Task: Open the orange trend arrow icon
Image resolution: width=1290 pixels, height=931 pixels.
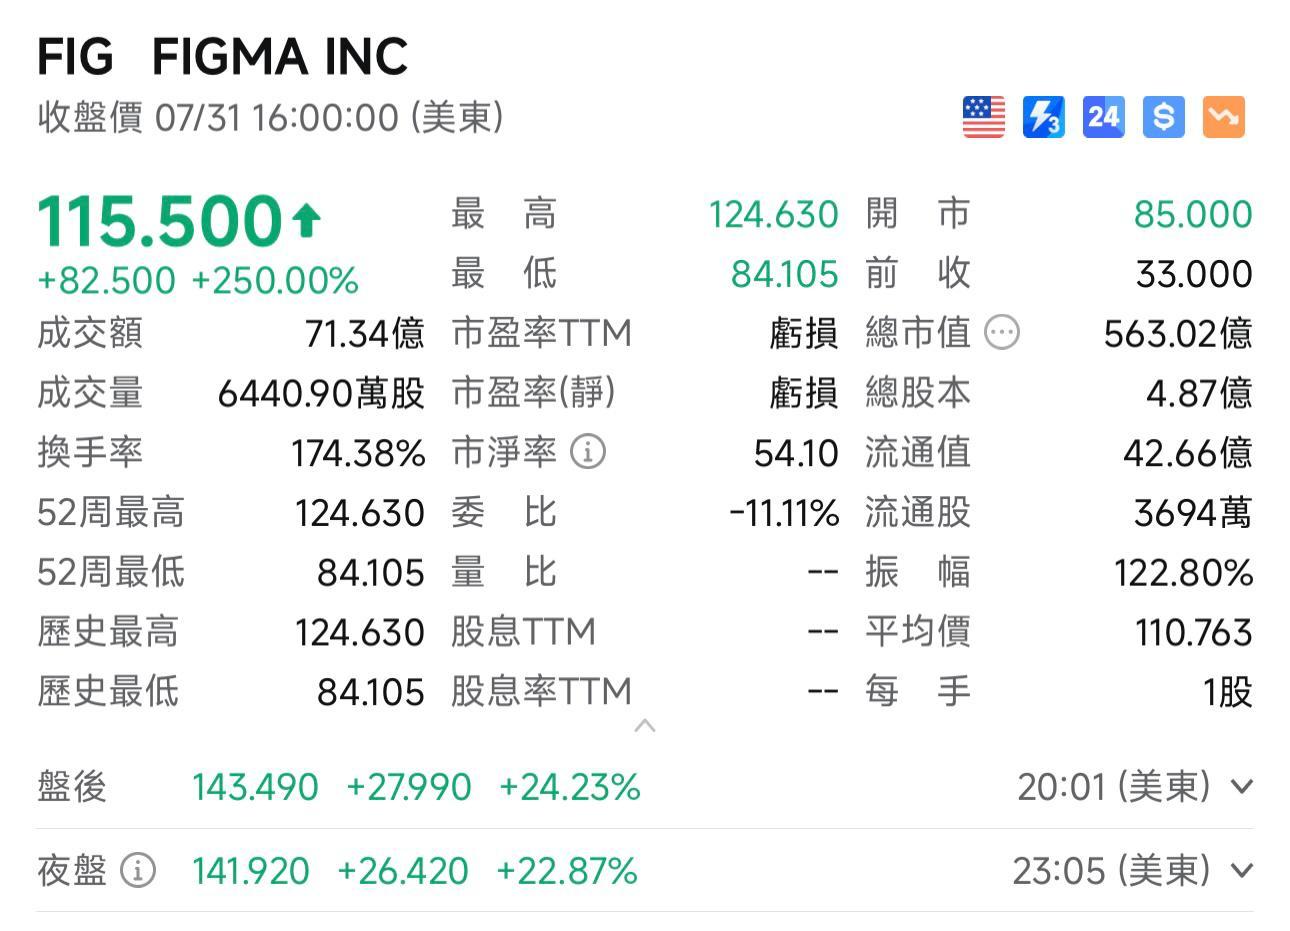Action: tap(1222, 117)
